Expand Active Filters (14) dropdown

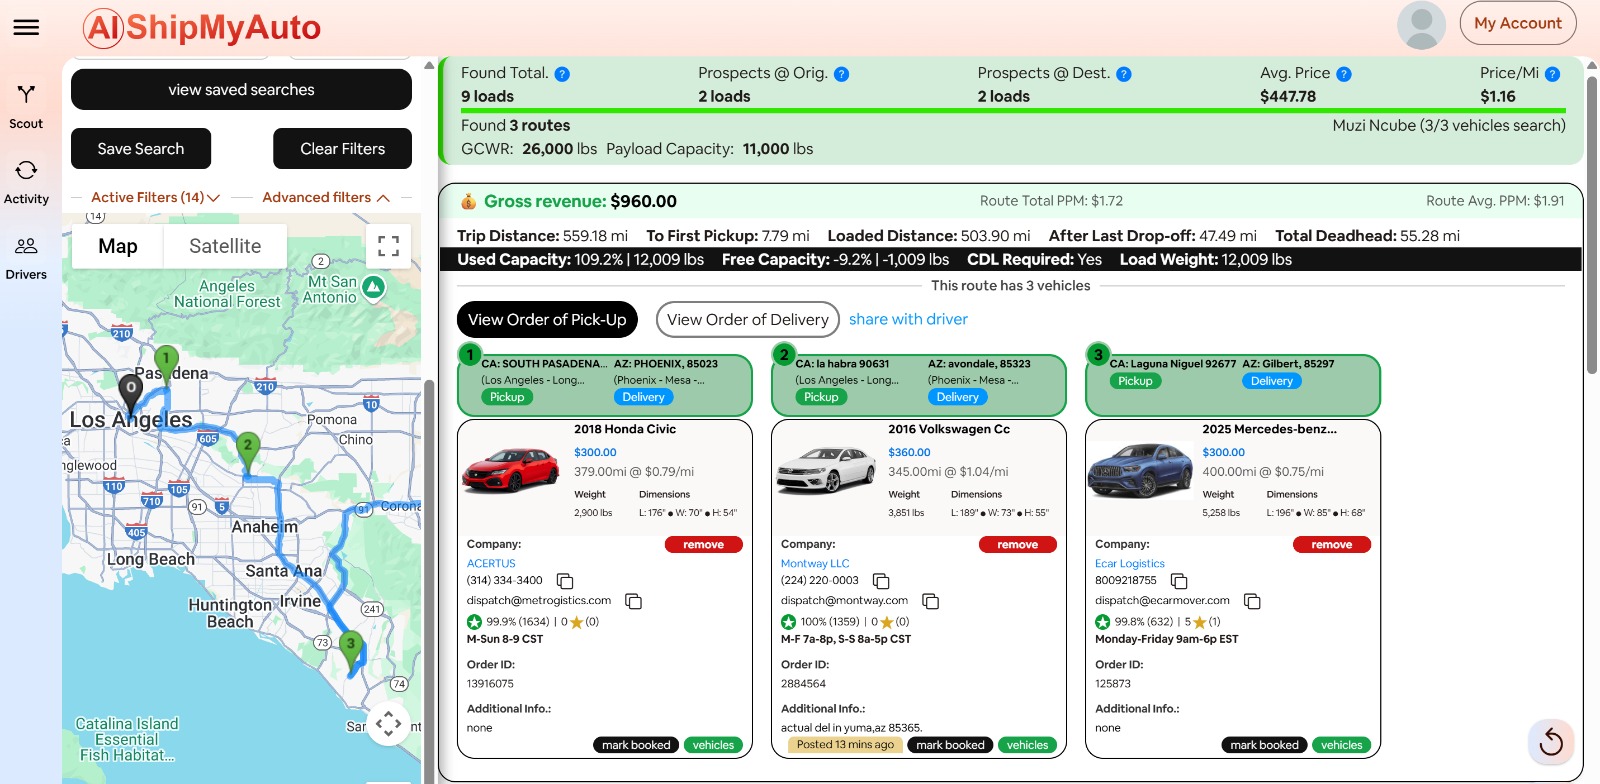tap(155, 198)
